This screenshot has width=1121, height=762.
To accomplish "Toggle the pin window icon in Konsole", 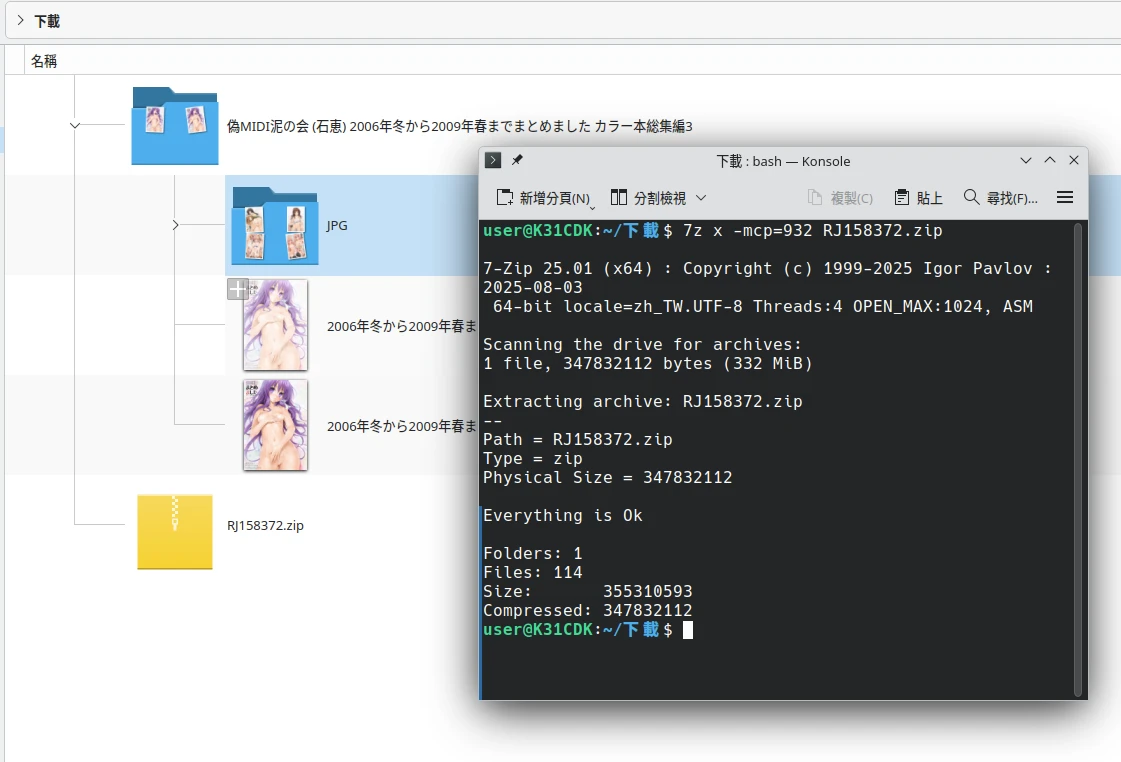I will [517, 160].
